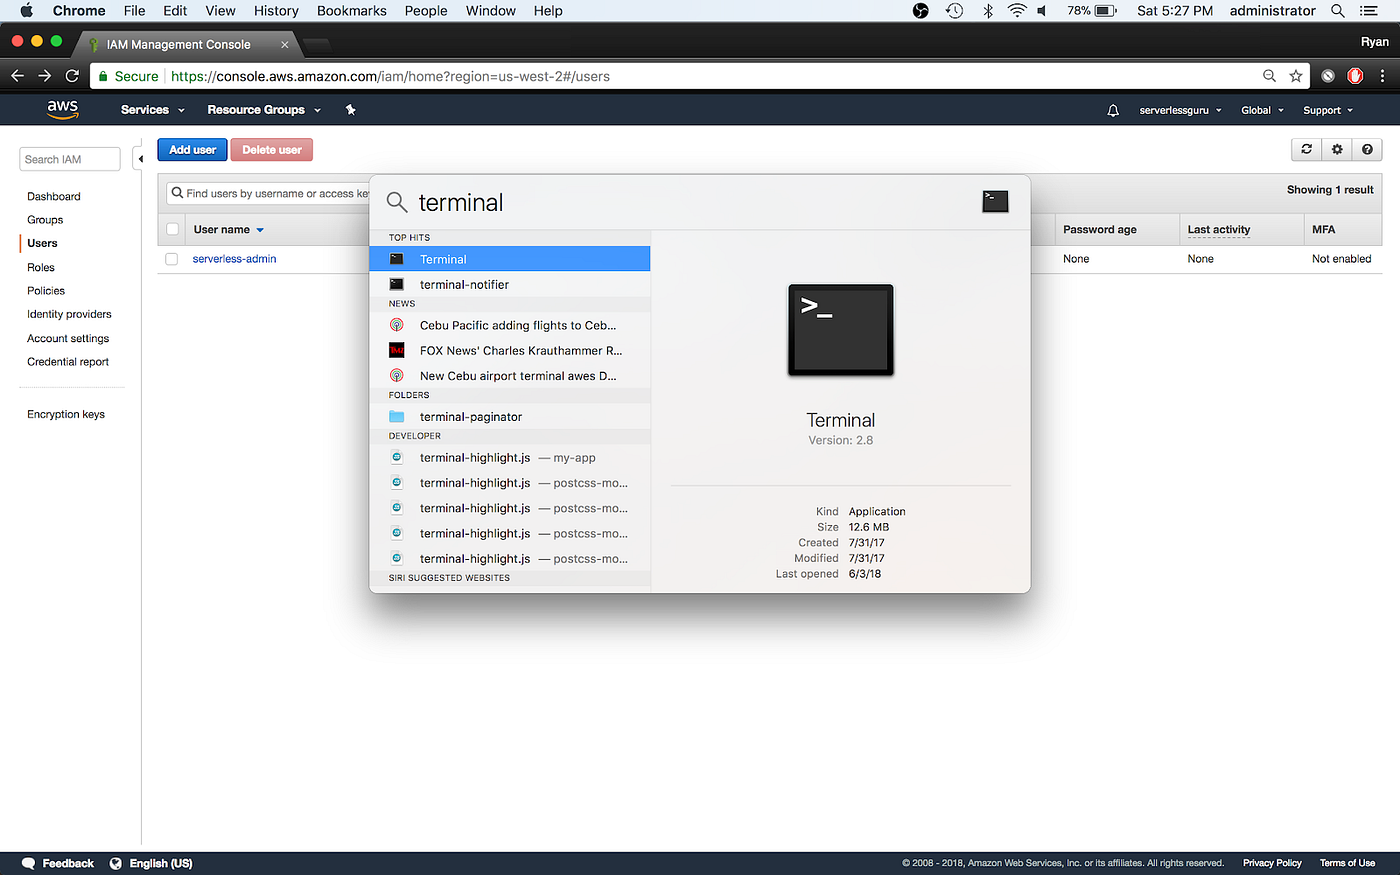The height and width of the screenshot is (875, 1400).
Task: Open the Apple menu
Action: pos(26,11)
